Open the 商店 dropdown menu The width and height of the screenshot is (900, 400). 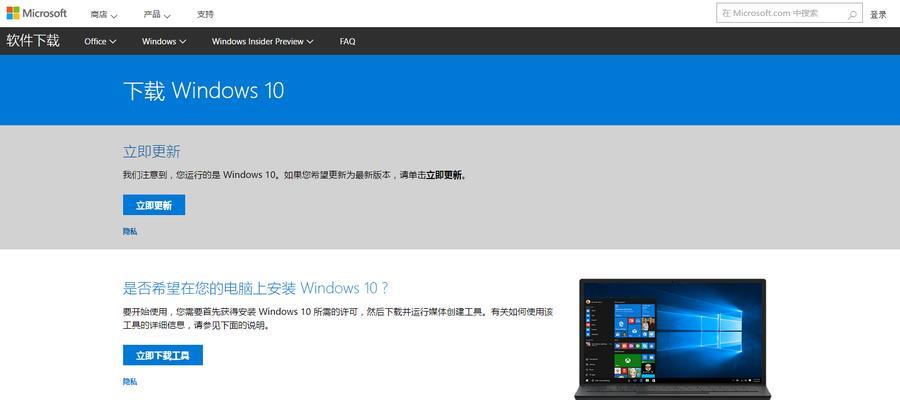(x=103, y=14)
